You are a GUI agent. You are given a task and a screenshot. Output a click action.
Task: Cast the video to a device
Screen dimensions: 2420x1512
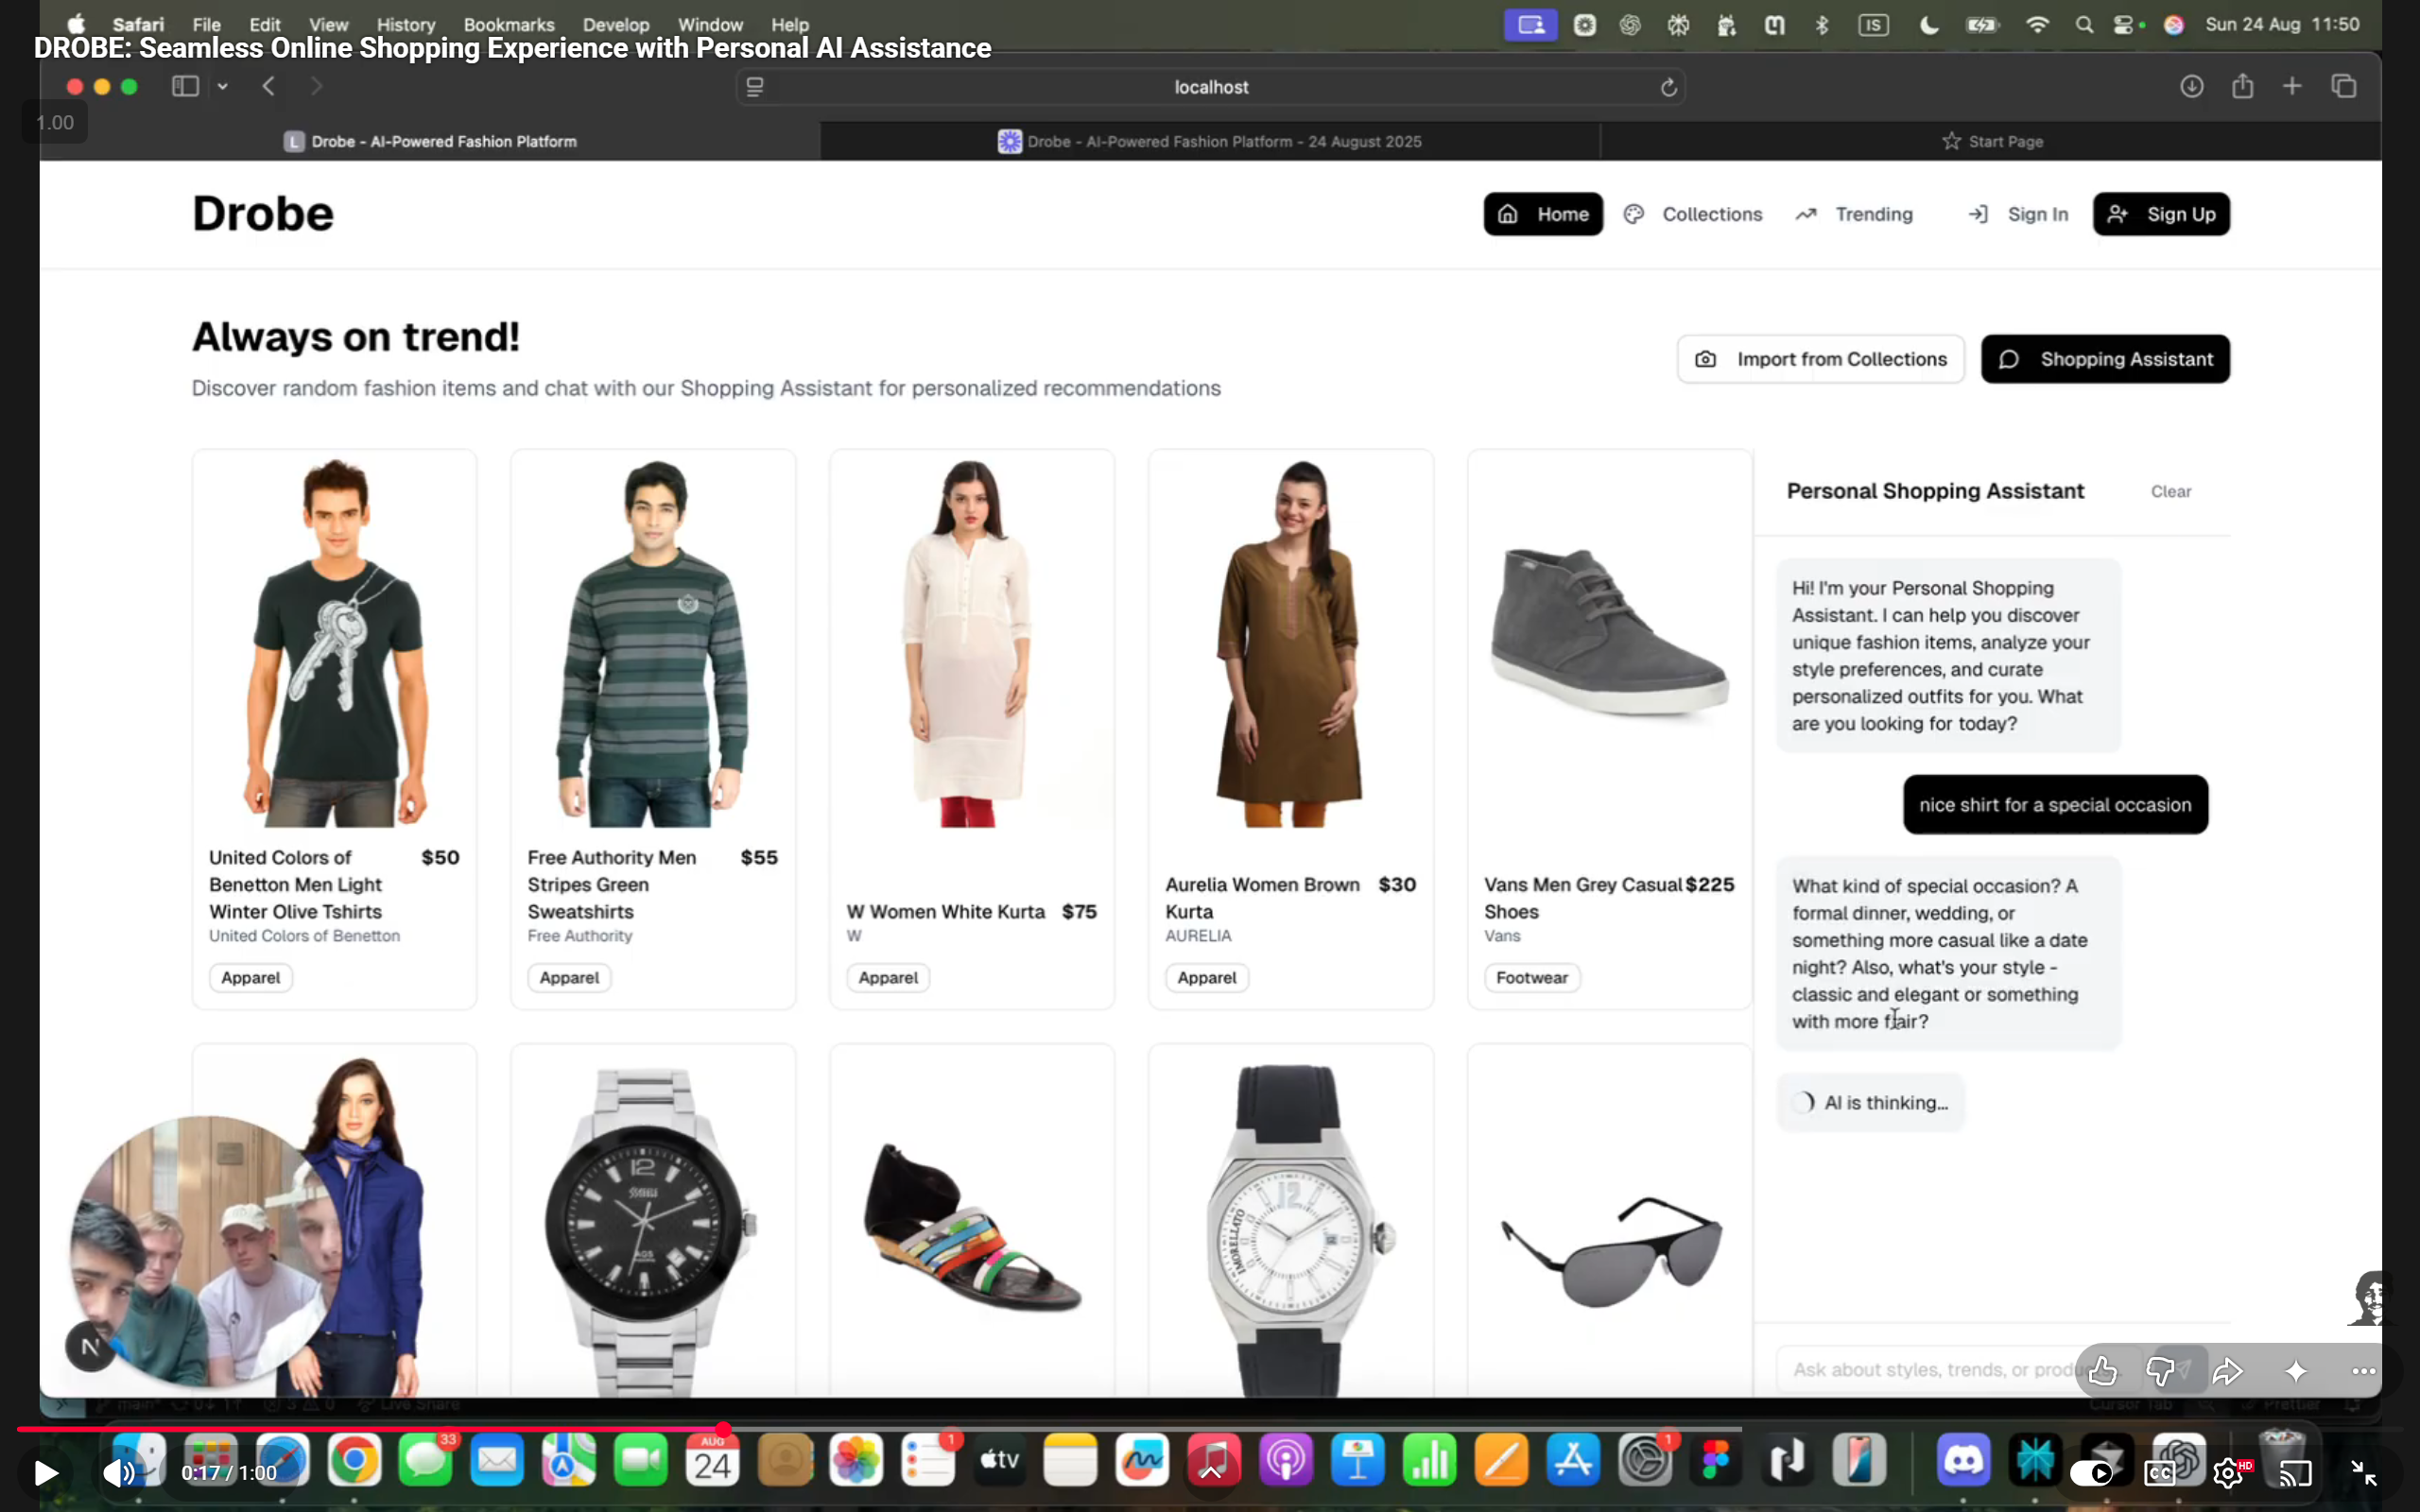point(2295,1473)
